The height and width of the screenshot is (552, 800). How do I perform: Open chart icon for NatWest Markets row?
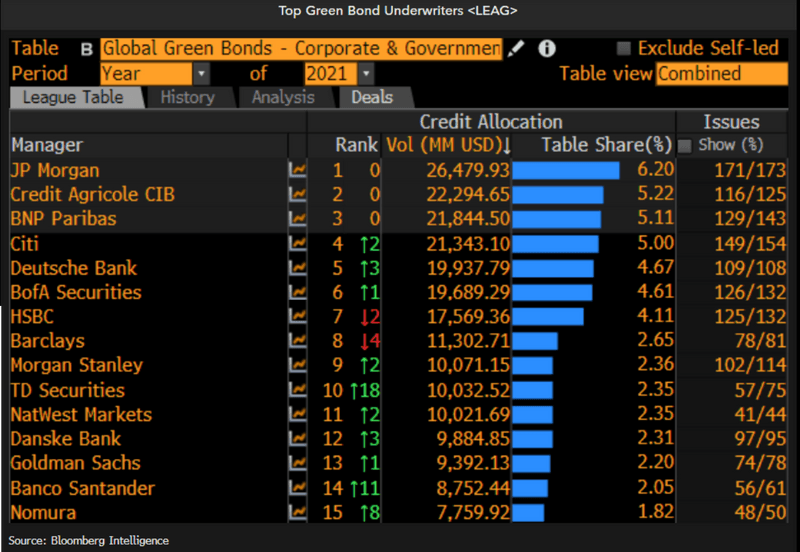297,414
